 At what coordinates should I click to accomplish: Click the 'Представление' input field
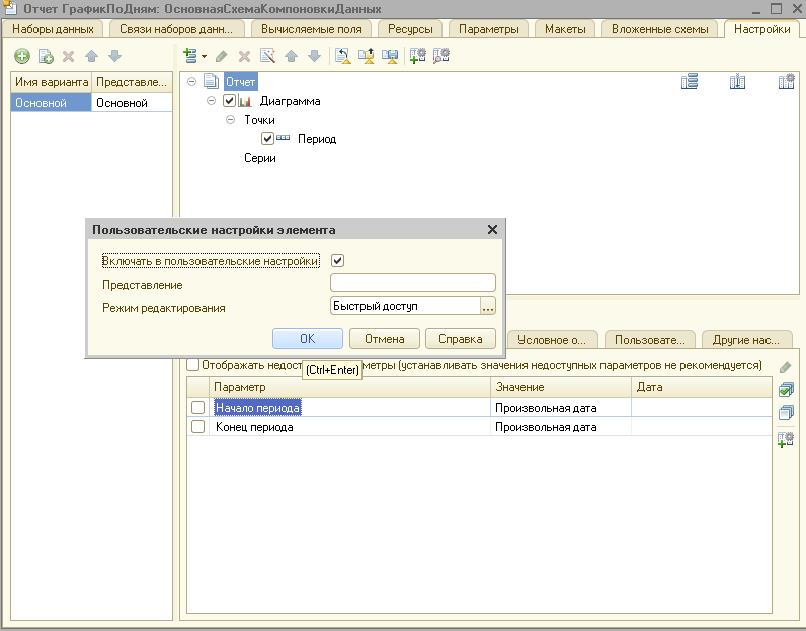pyautogui.click(x=412, y=283)
